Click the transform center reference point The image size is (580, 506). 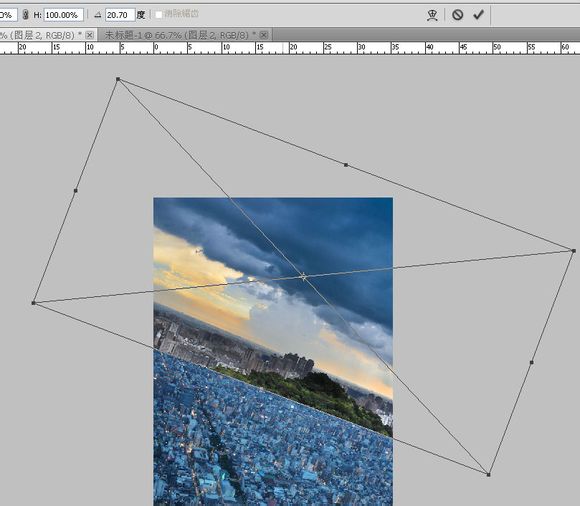pyautogui.click(x=303, y=277)
